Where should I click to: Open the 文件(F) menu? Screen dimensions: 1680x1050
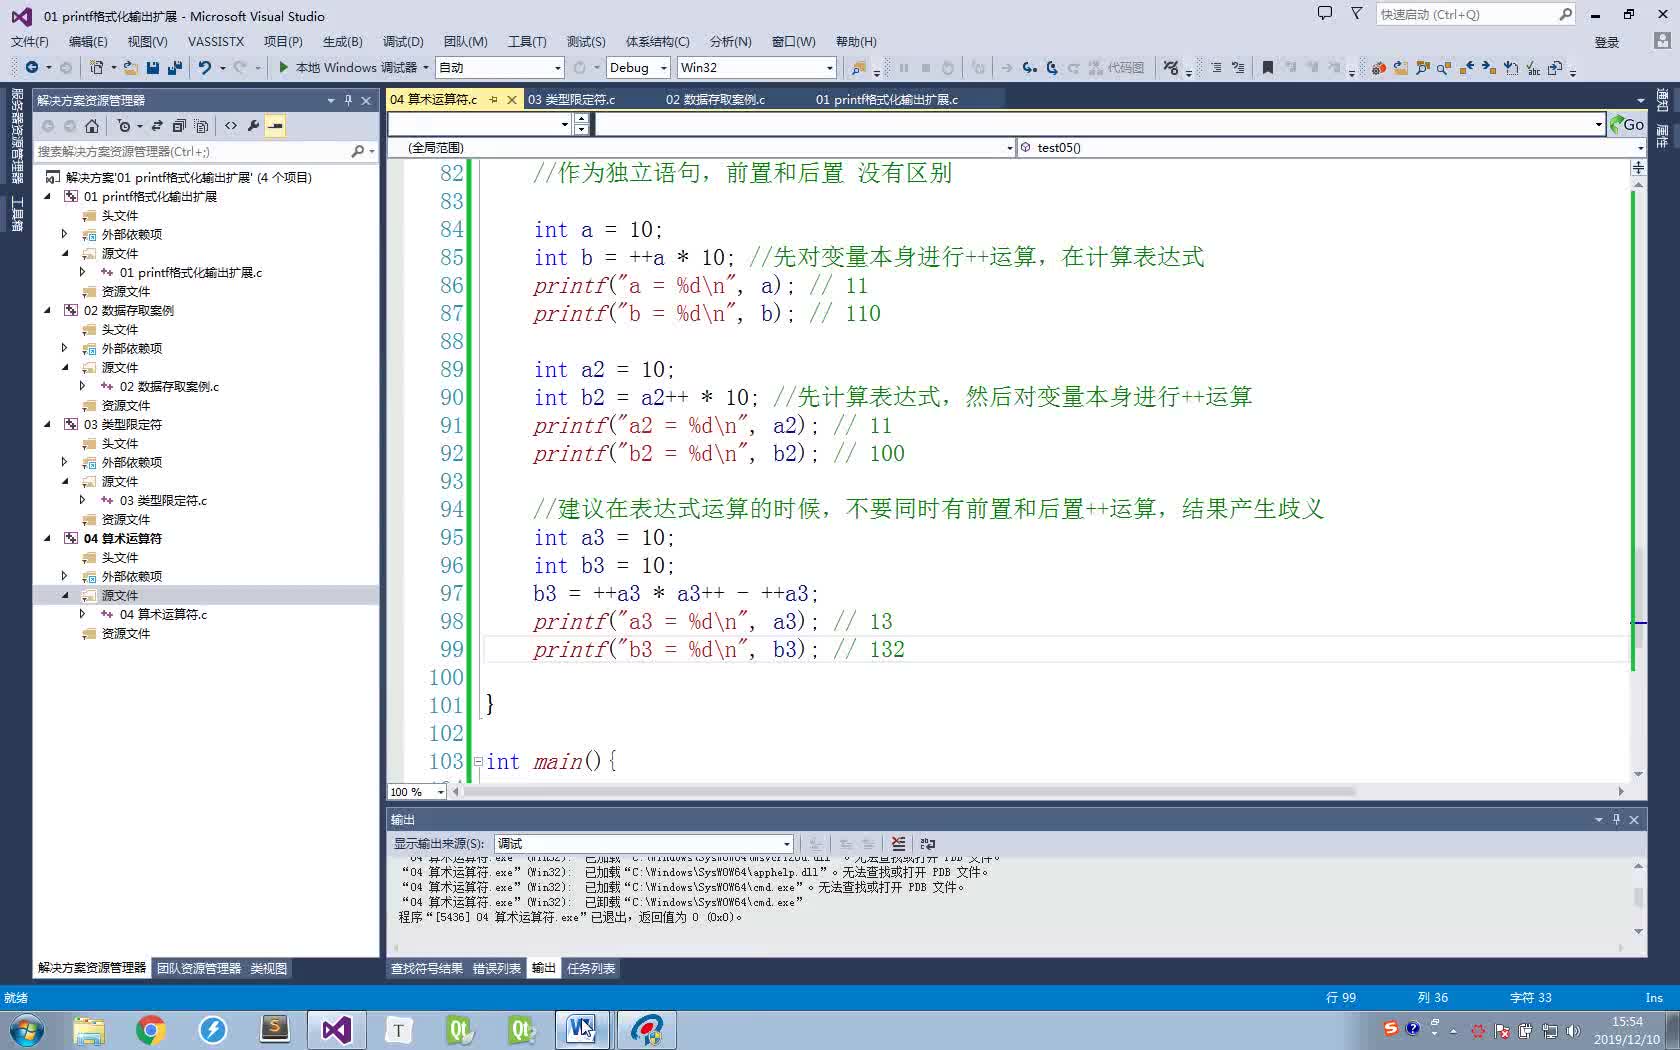(x=30, y=41)
